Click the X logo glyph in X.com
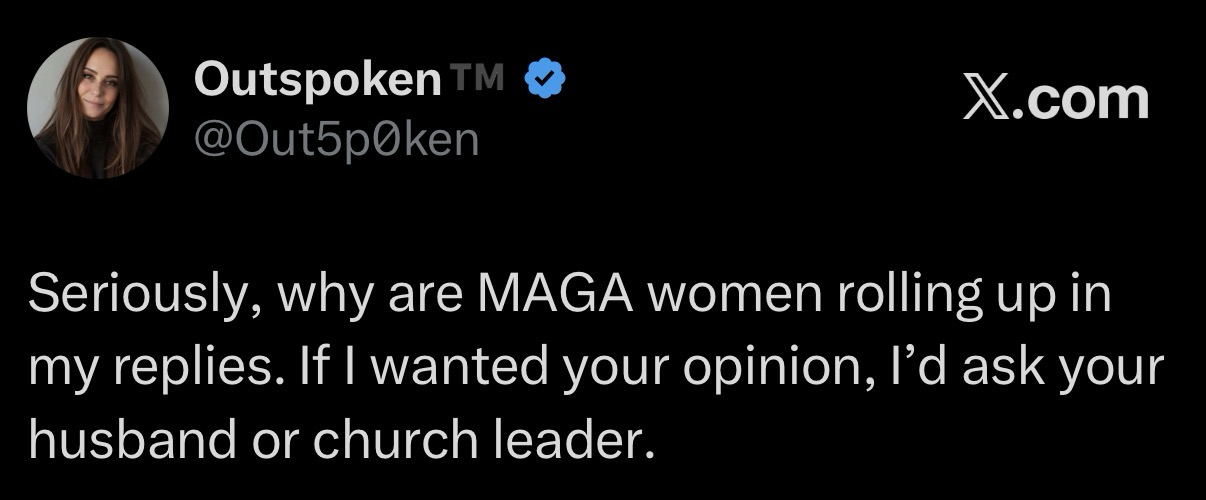Screen dimensions: 1206x500 [984, 98]
